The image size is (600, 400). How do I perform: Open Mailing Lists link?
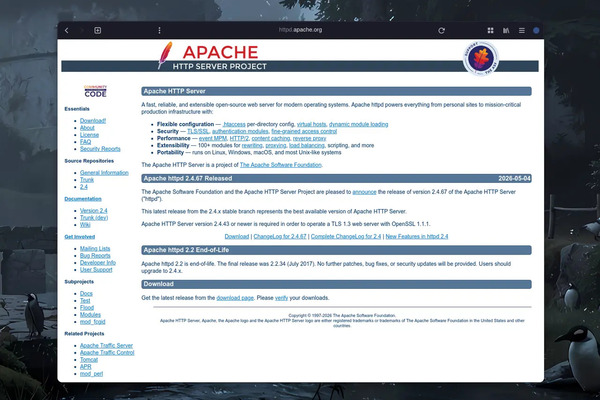[x=95, y=248]
